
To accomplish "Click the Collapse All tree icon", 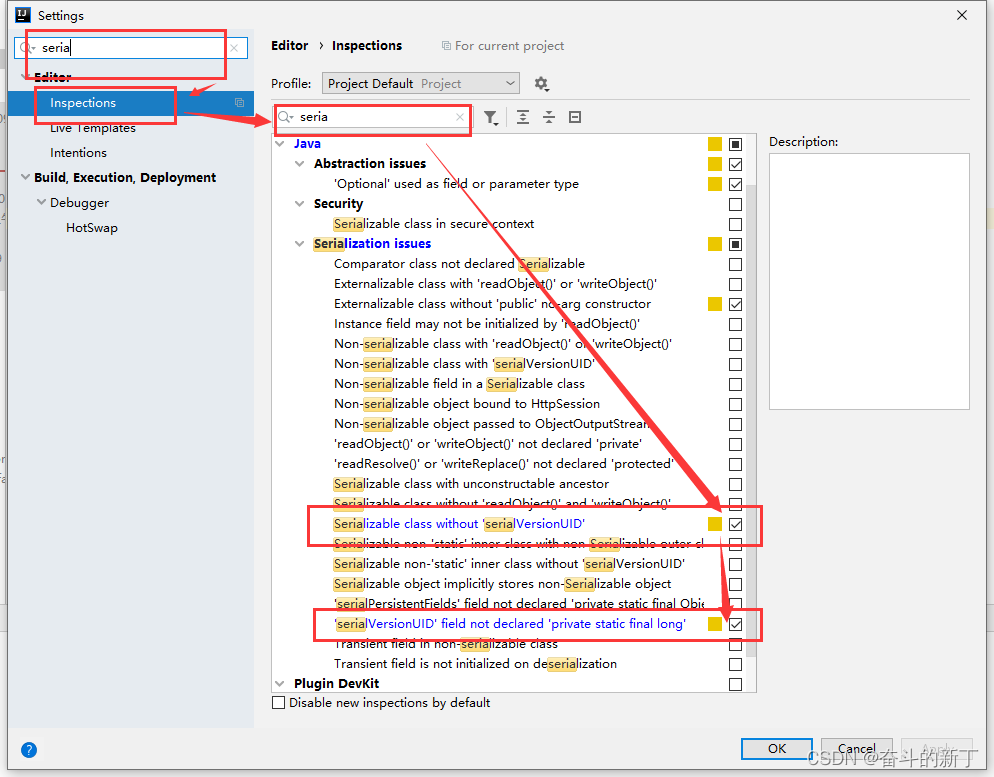I will pos(549,118).
